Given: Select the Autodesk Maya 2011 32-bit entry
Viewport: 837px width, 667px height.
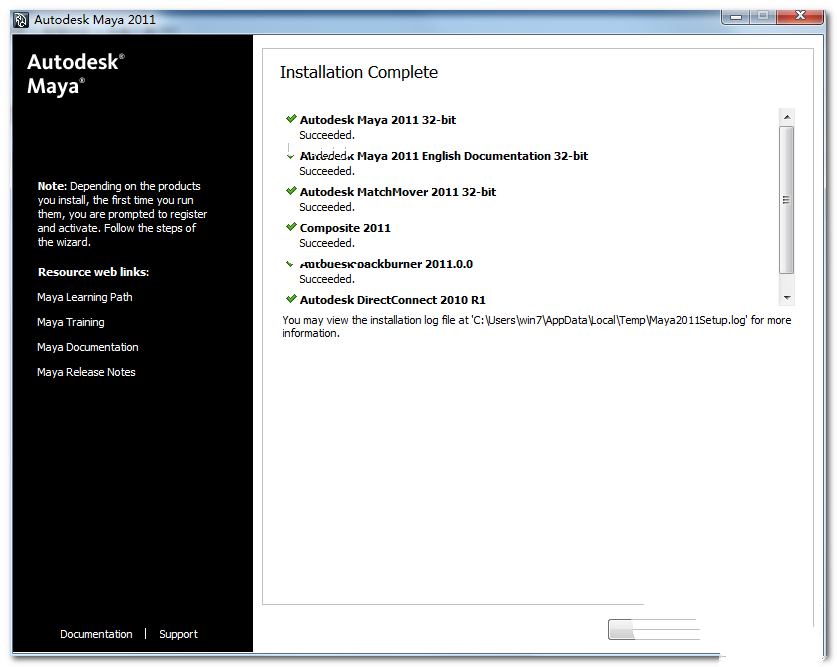Looking at the screenshot, I should pos(378,120).
